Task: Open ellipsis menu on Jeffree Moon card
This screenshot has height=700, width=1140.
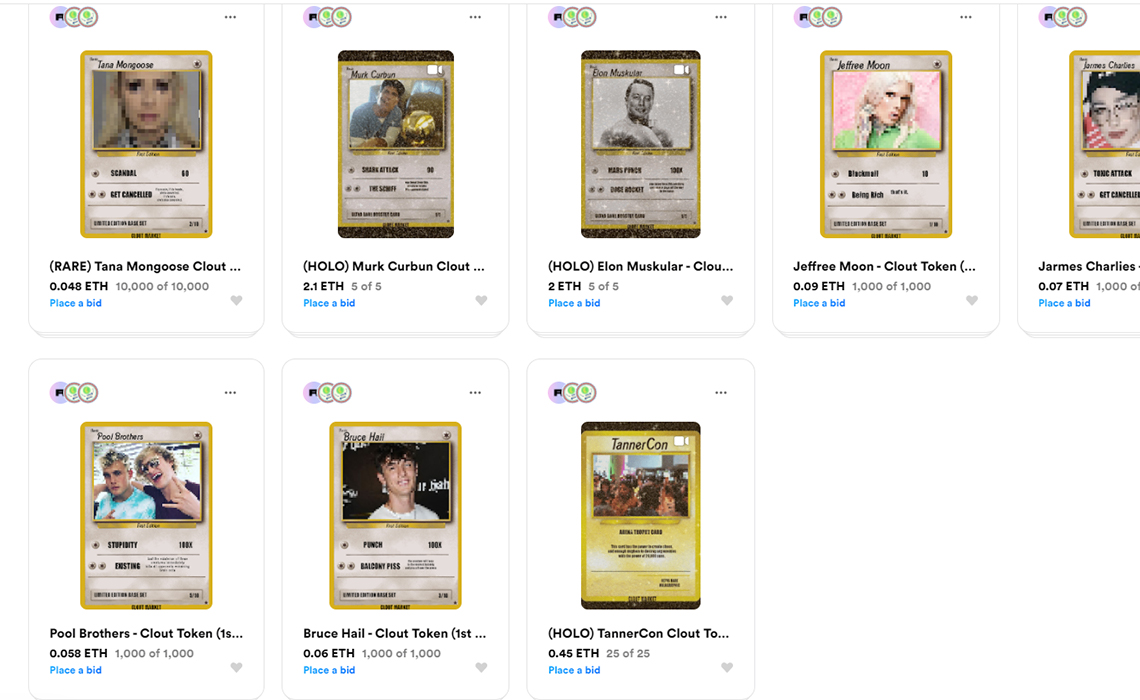Action: click(965, 17)
